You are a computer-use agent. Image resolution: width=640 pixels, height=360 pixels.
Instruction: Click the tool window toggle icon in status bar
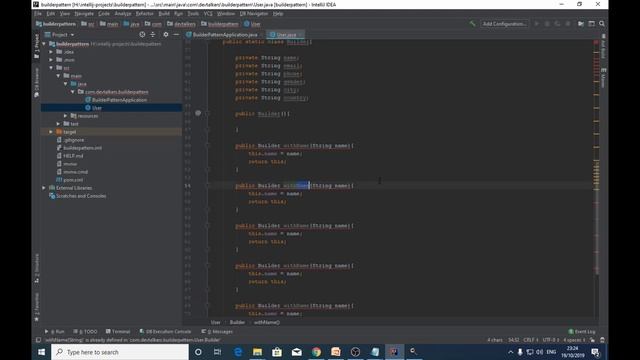tap(38, 340)
